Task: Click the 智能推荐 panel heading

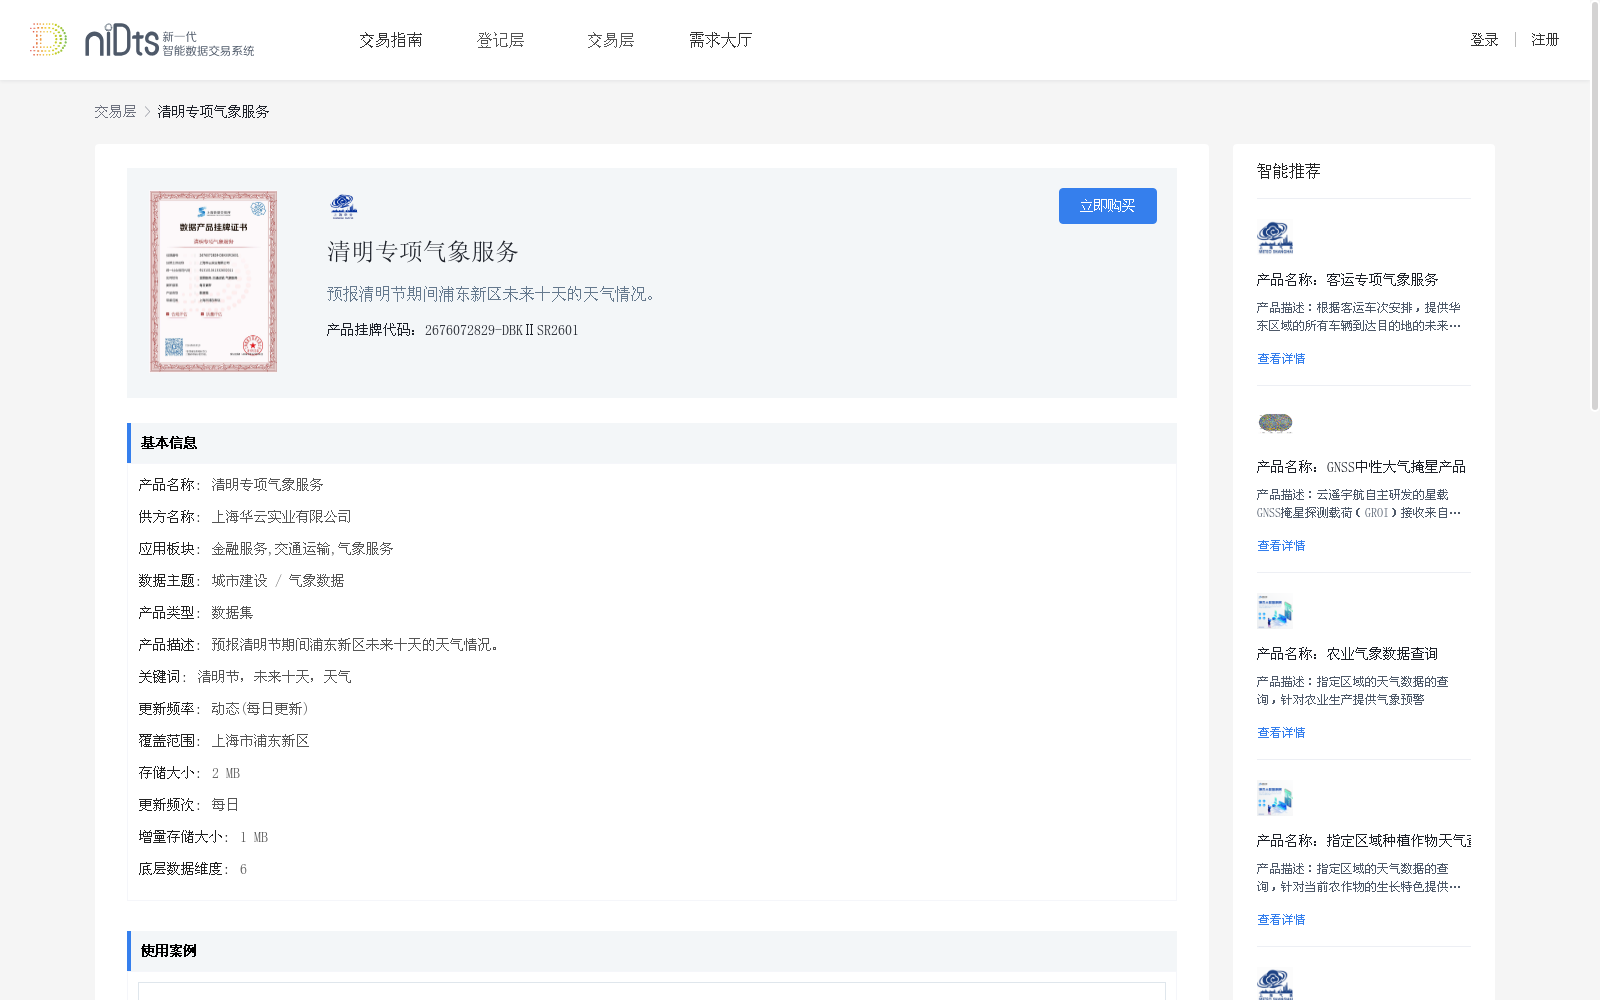Action: click(x=1288, y=171)
